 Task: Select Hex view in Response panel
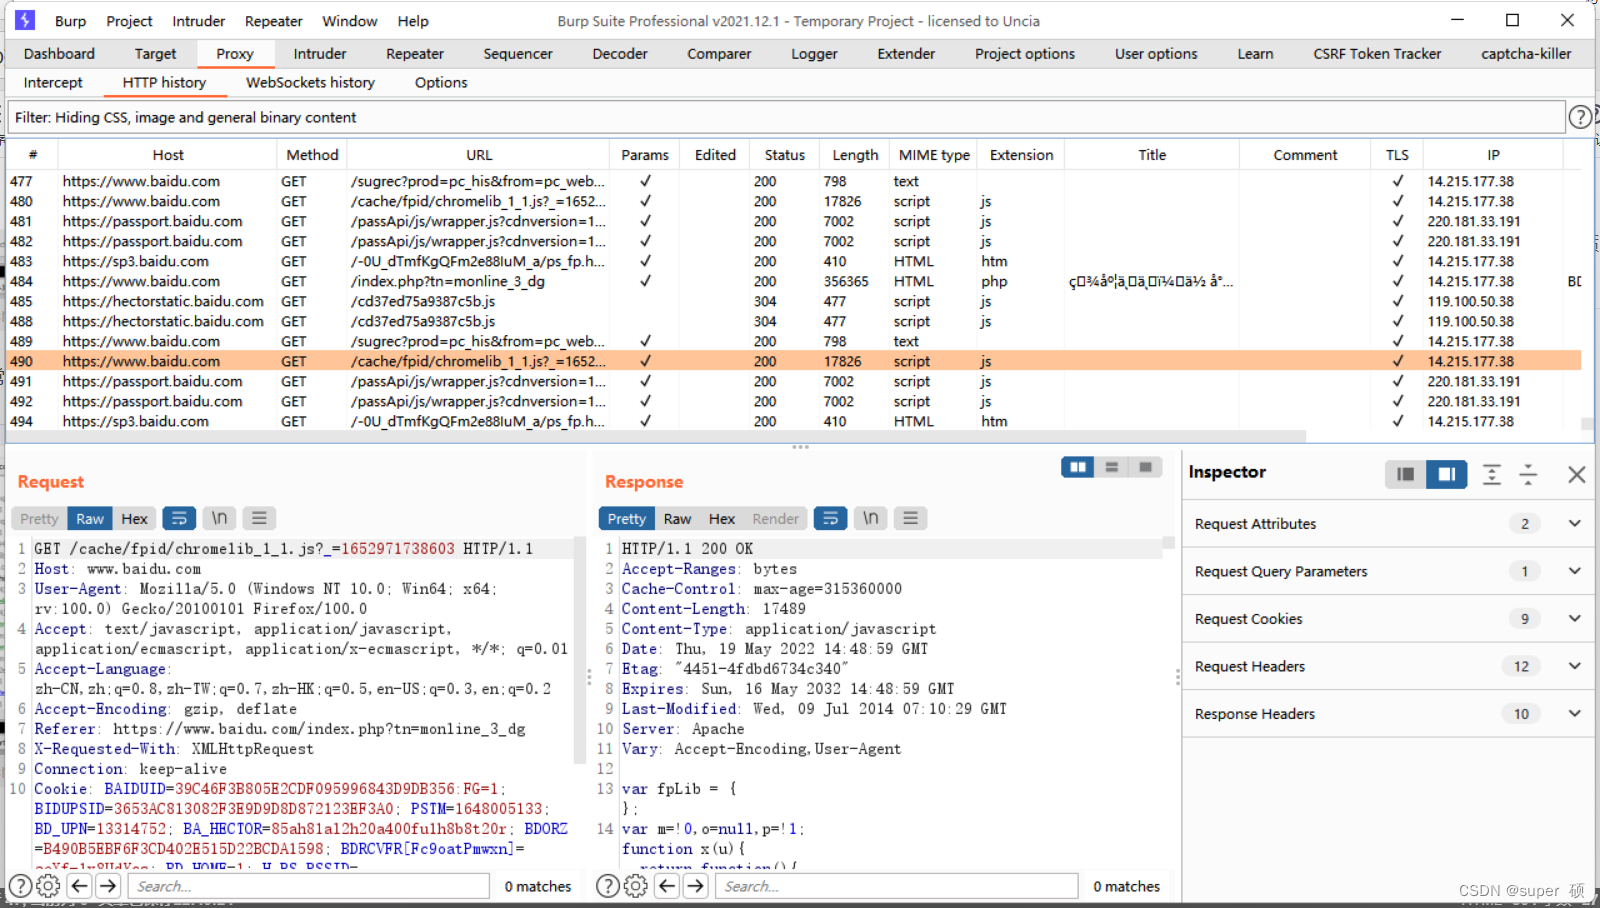pos(722,518)
